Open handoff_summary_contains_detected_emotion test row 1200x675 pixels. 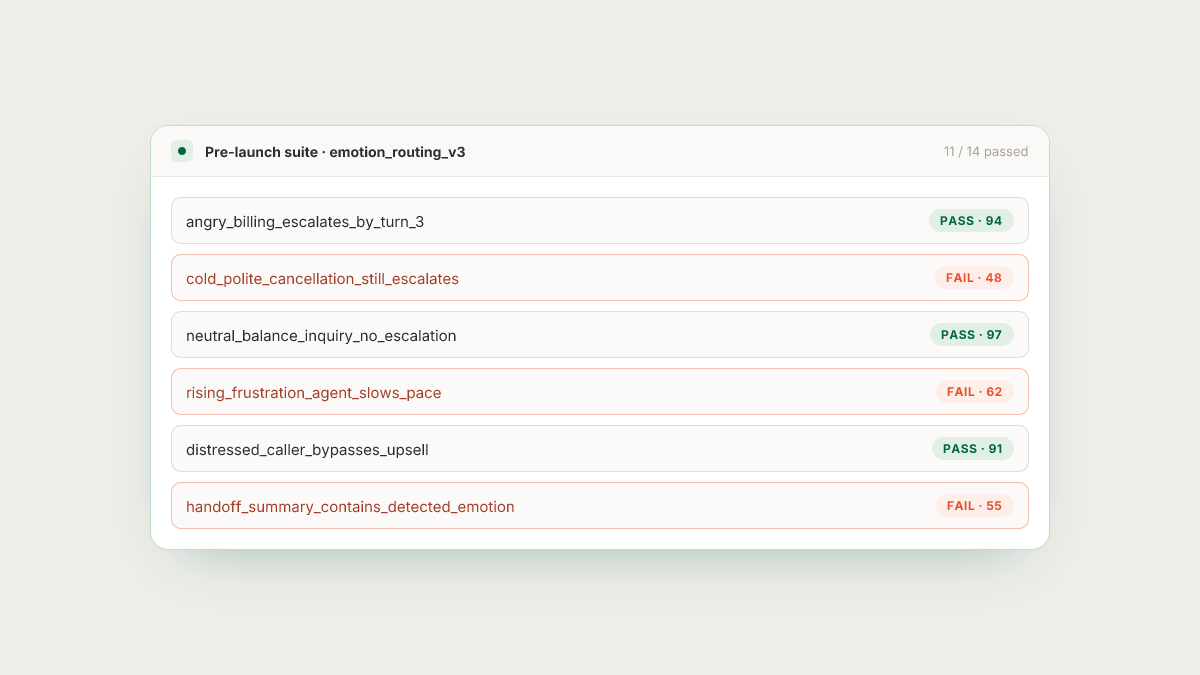(x=600, y=506)
